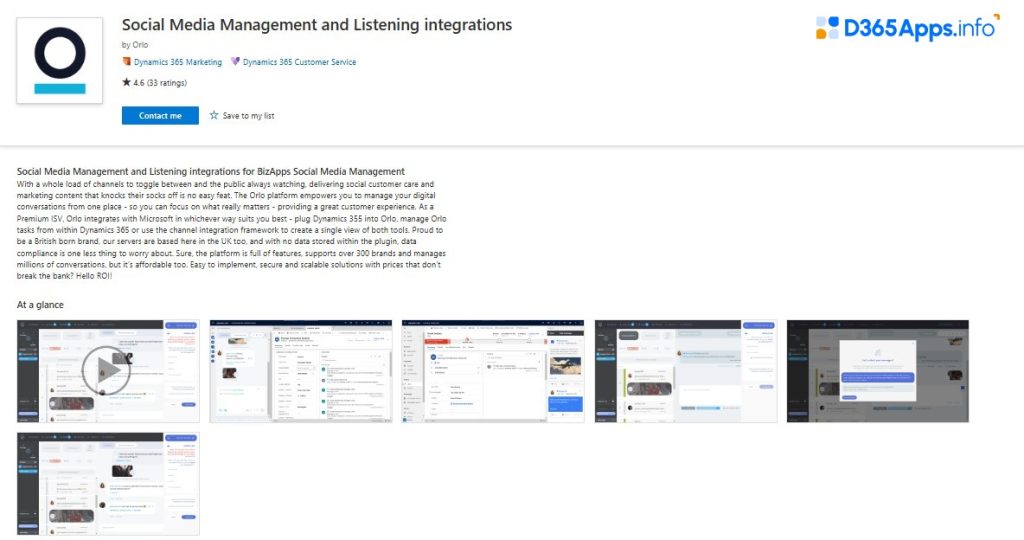The image size is (1024, 540).
Task: Click Save to my list
Action: coord(248,116)
